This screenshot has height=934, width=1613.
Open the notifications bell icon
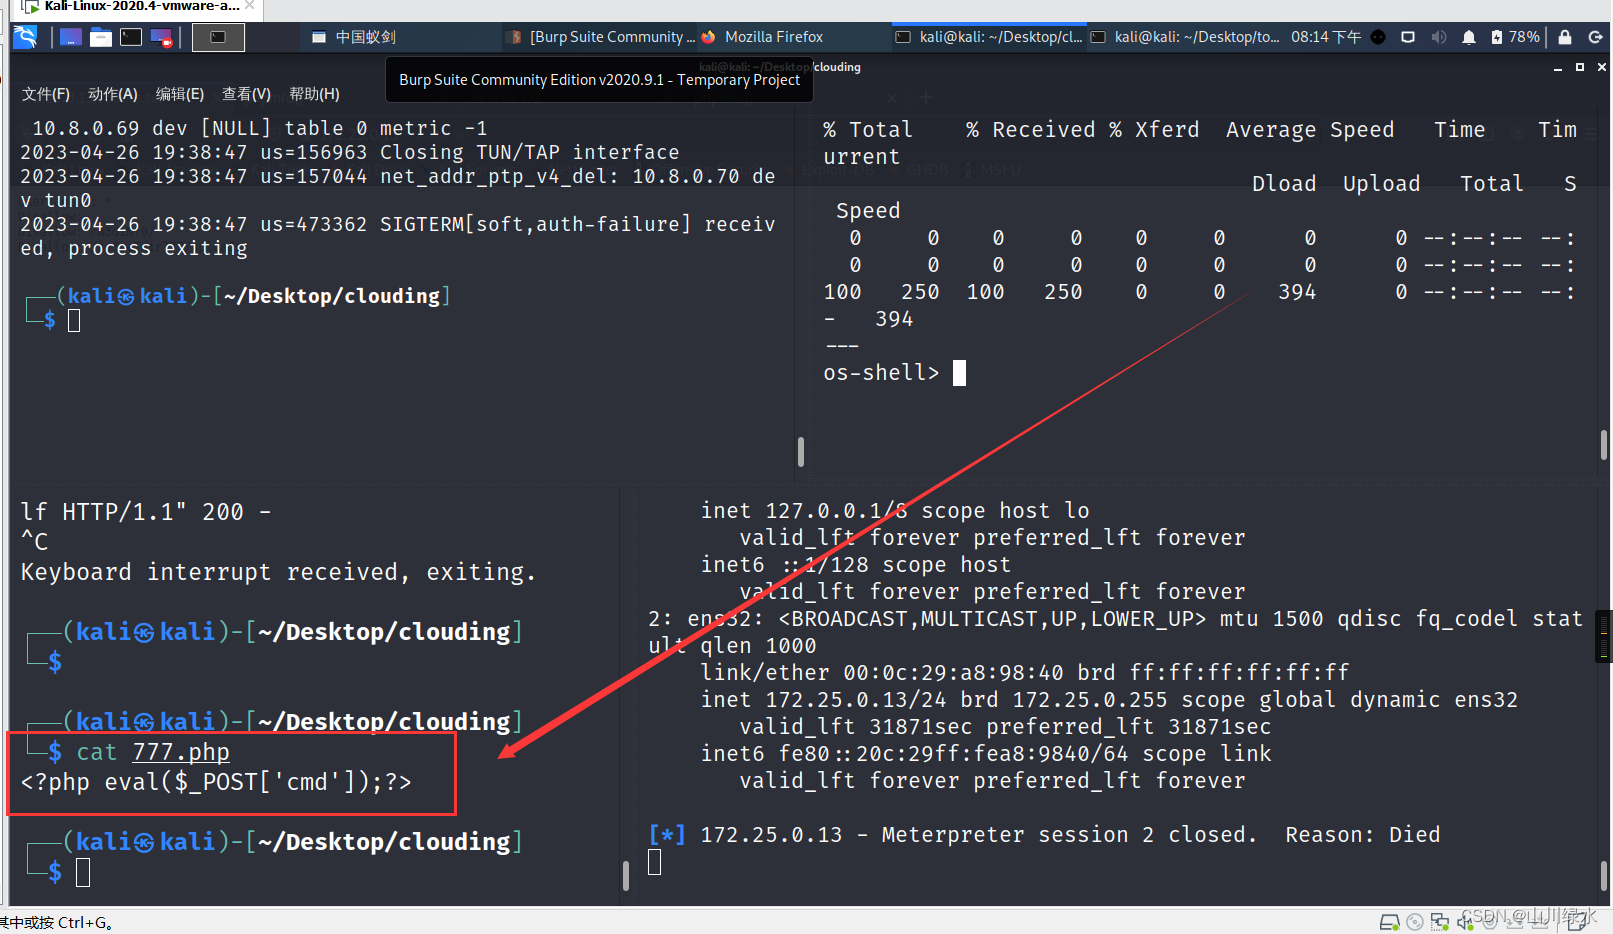pos(1468,37)
